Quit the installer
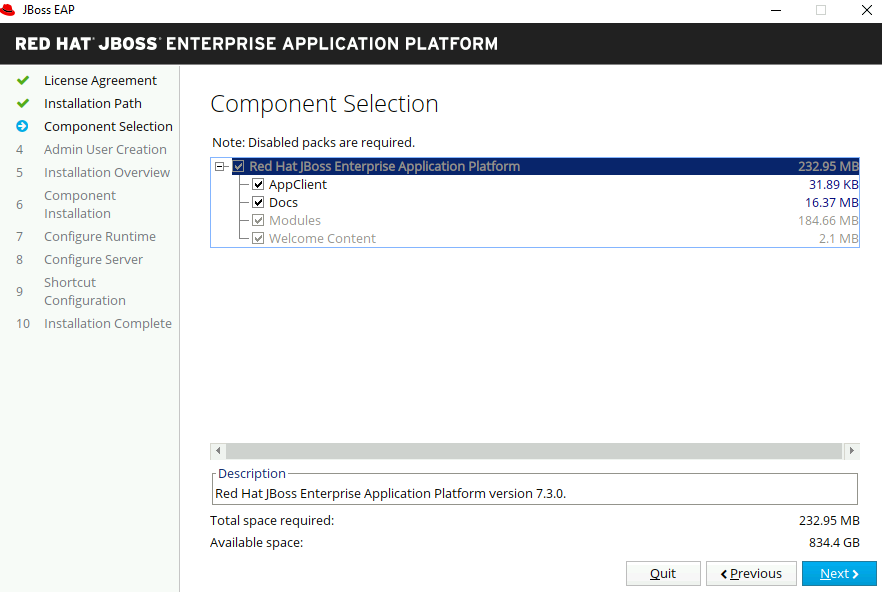882x592 pixels. point(663,573)
